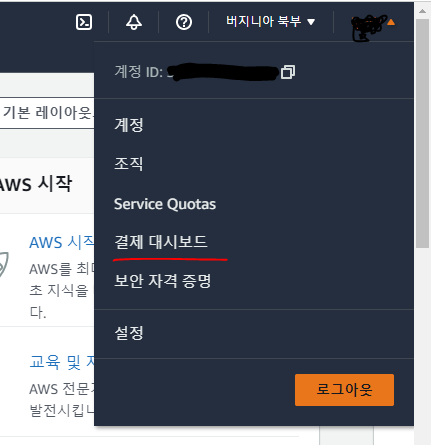This screenshot has height=445, width=431.
Task: Follow the 교육 및 link
Action: pos(62,362)
